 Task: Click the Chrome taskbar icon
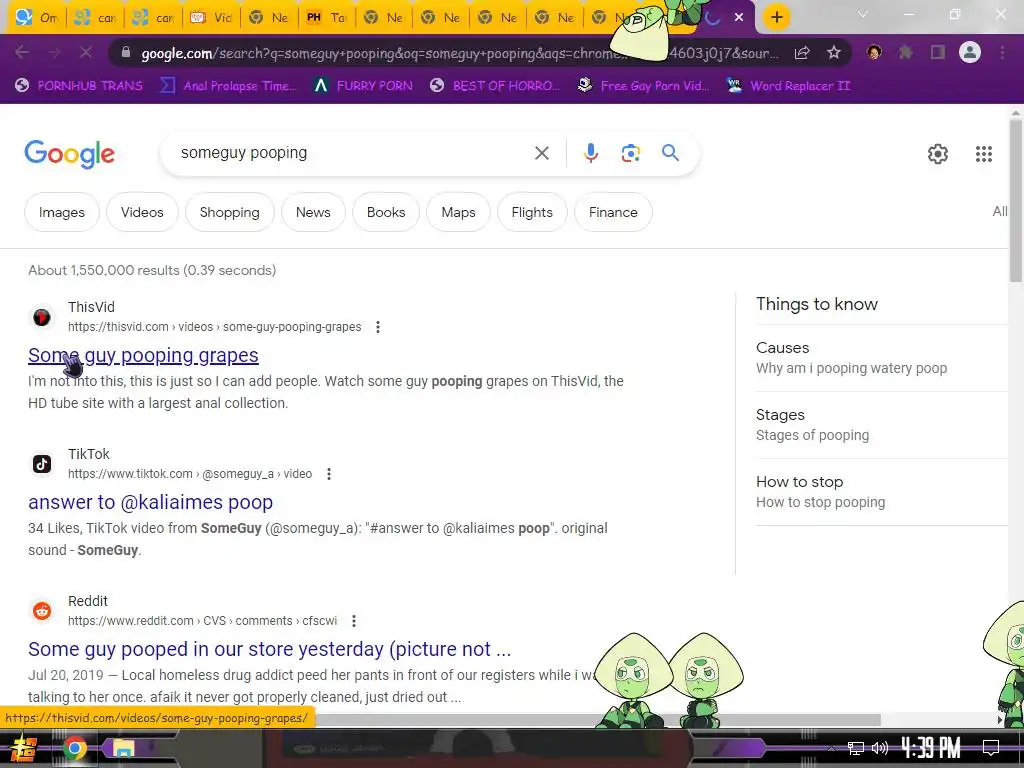[74, 748]
